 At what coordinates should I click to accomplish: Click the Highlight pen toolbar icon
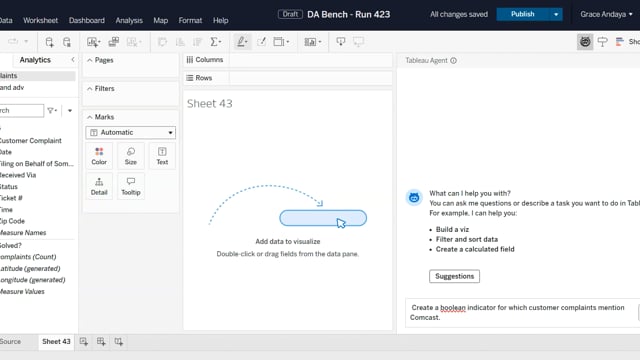tap(241, 42)
